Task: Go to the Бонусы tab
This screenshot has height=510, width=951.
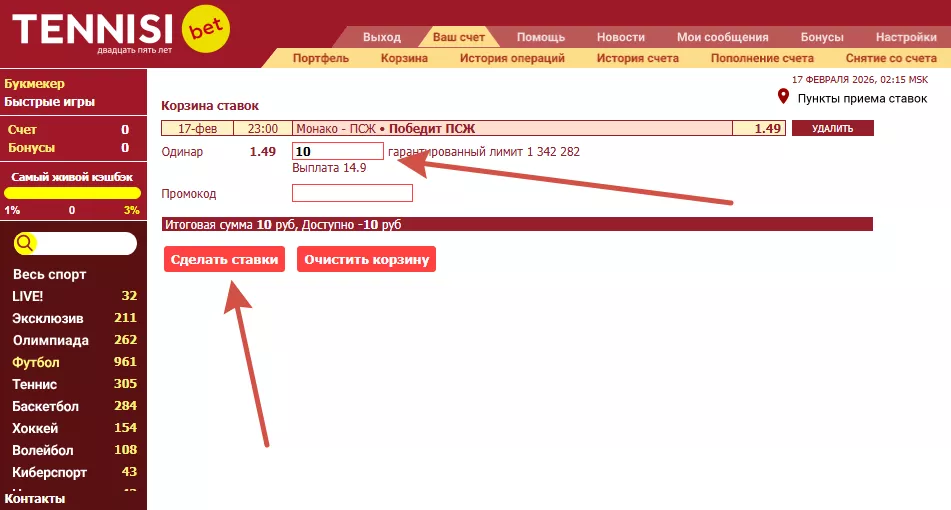Action: 822,37
